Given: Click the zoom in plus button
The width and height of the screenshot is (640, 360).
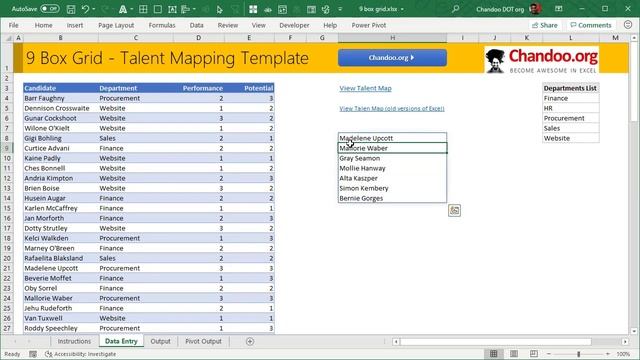Looking at the screenshot, I should [x=608, y=354].
